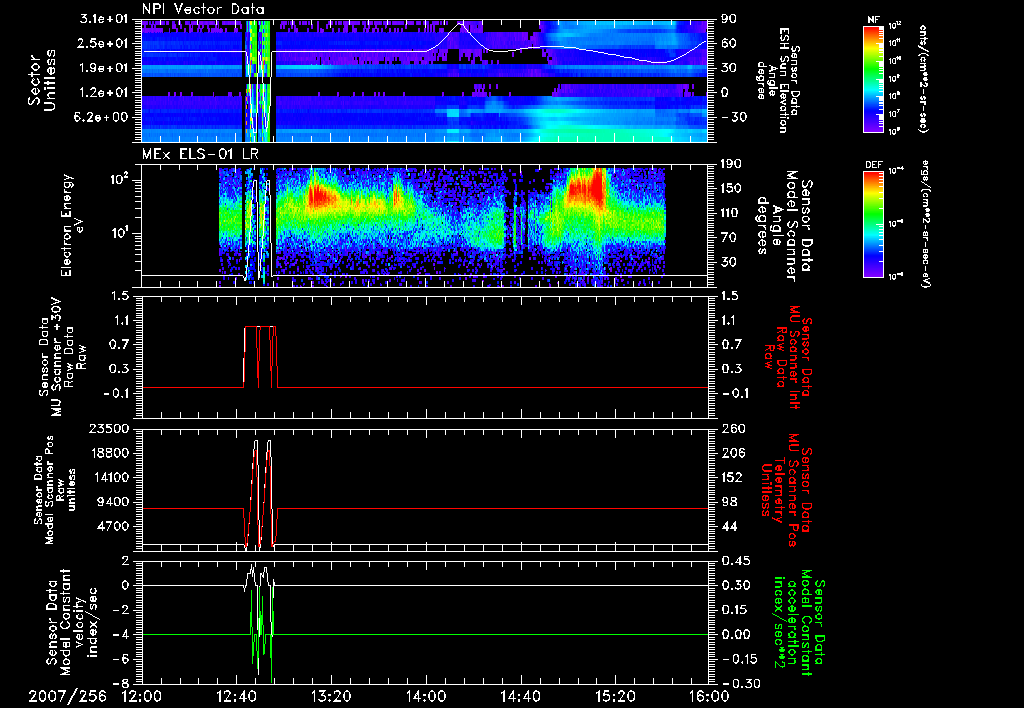
Task: Click the 'Sector Unitless' axis label
Action: (x=42, y=80)
